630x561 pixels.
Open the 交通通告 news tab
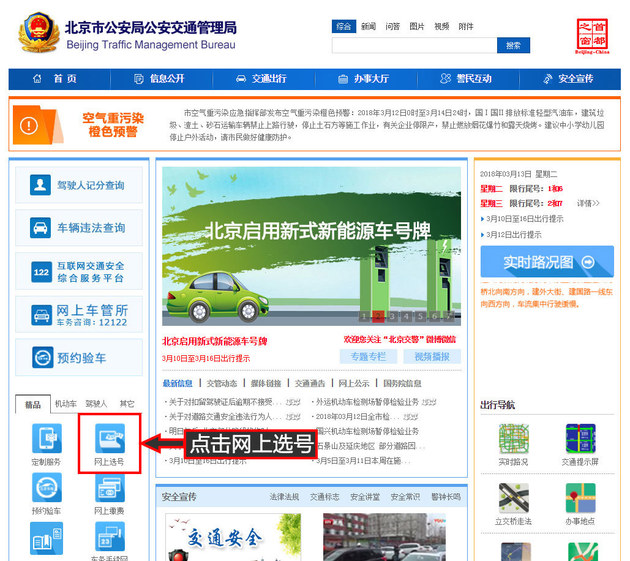coord(310,383)
